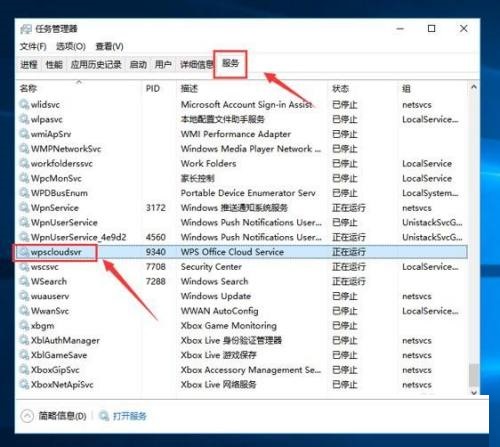
Task: Click the service icon beside XblGameSave
Action: (x=24, y=355)
